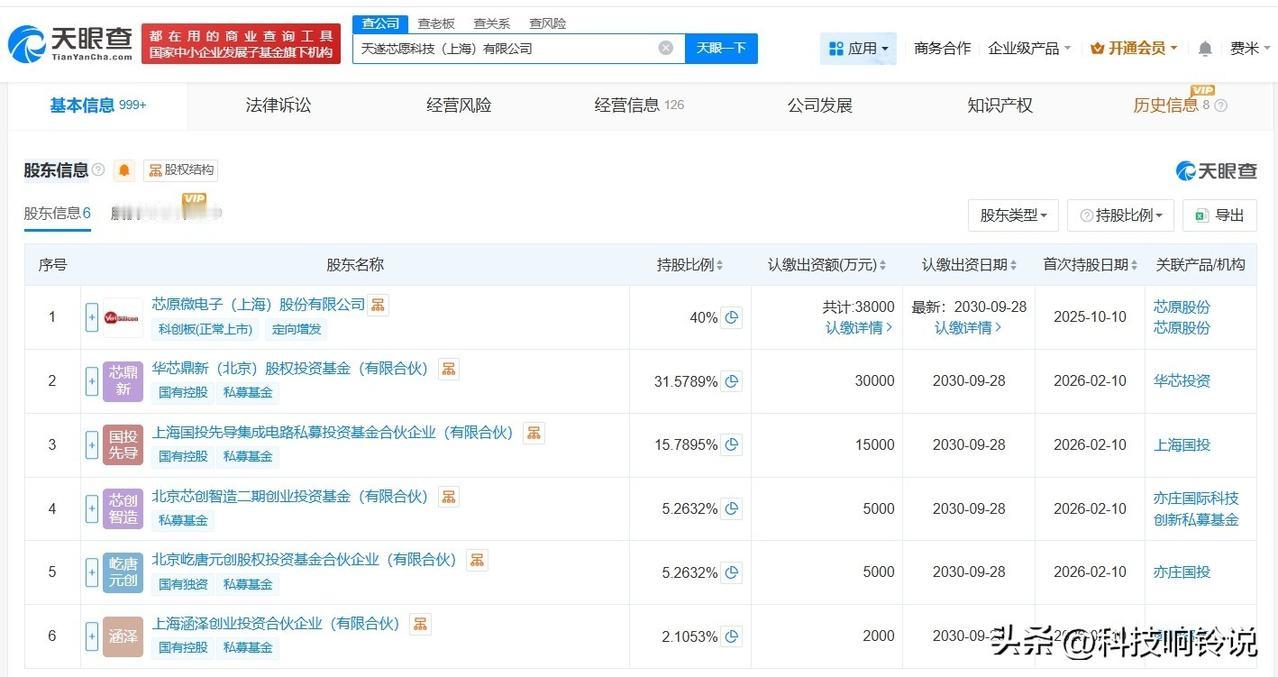1278x677 pixels.
Task: Switch to 经营风险 tab
Action: coord(459,105)
